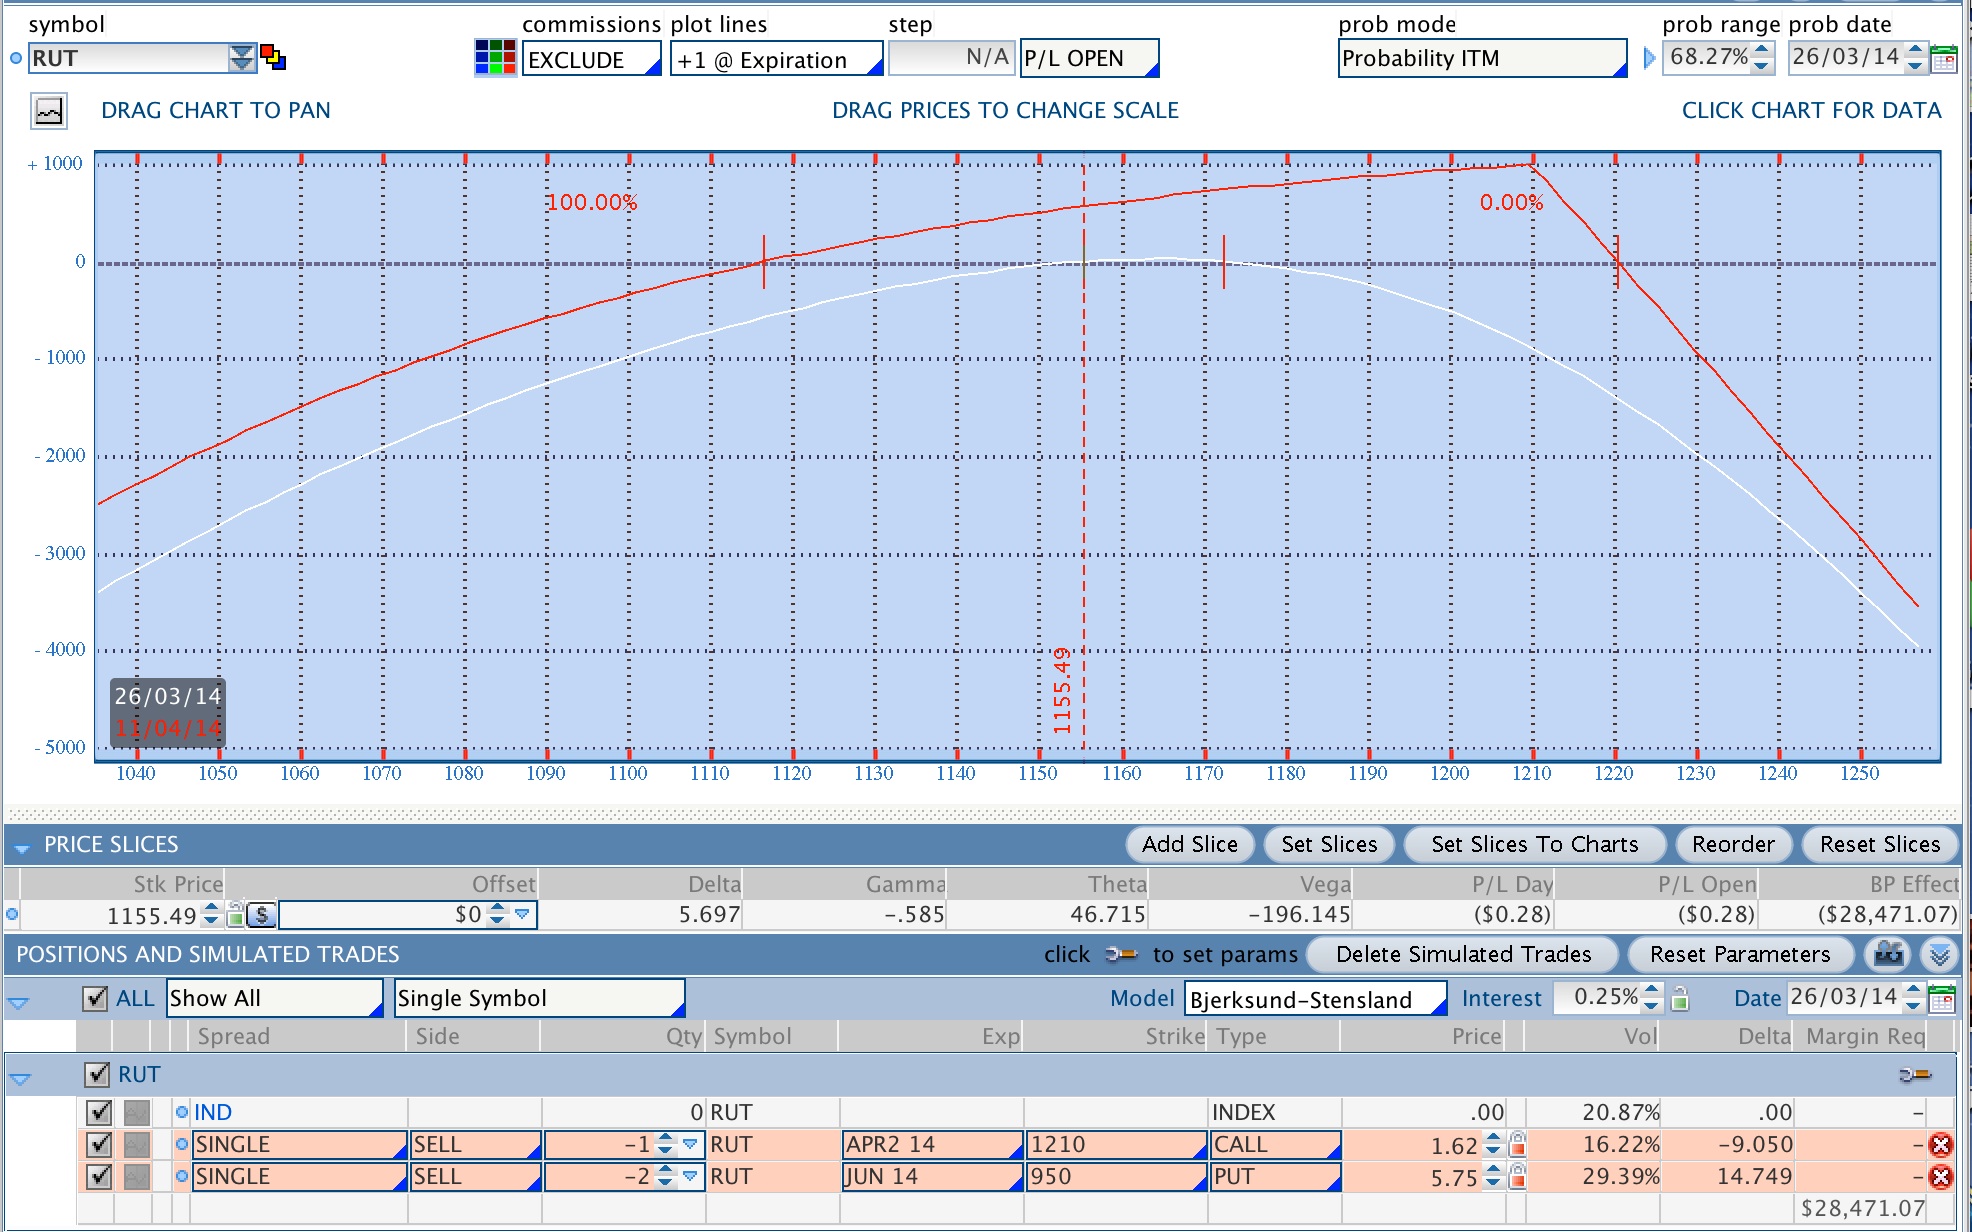1972x1232 pixels.
Task: Open the CALL type dropdown in the 1210 row
Action: pyautogui.click(x=1275, y=1144)
